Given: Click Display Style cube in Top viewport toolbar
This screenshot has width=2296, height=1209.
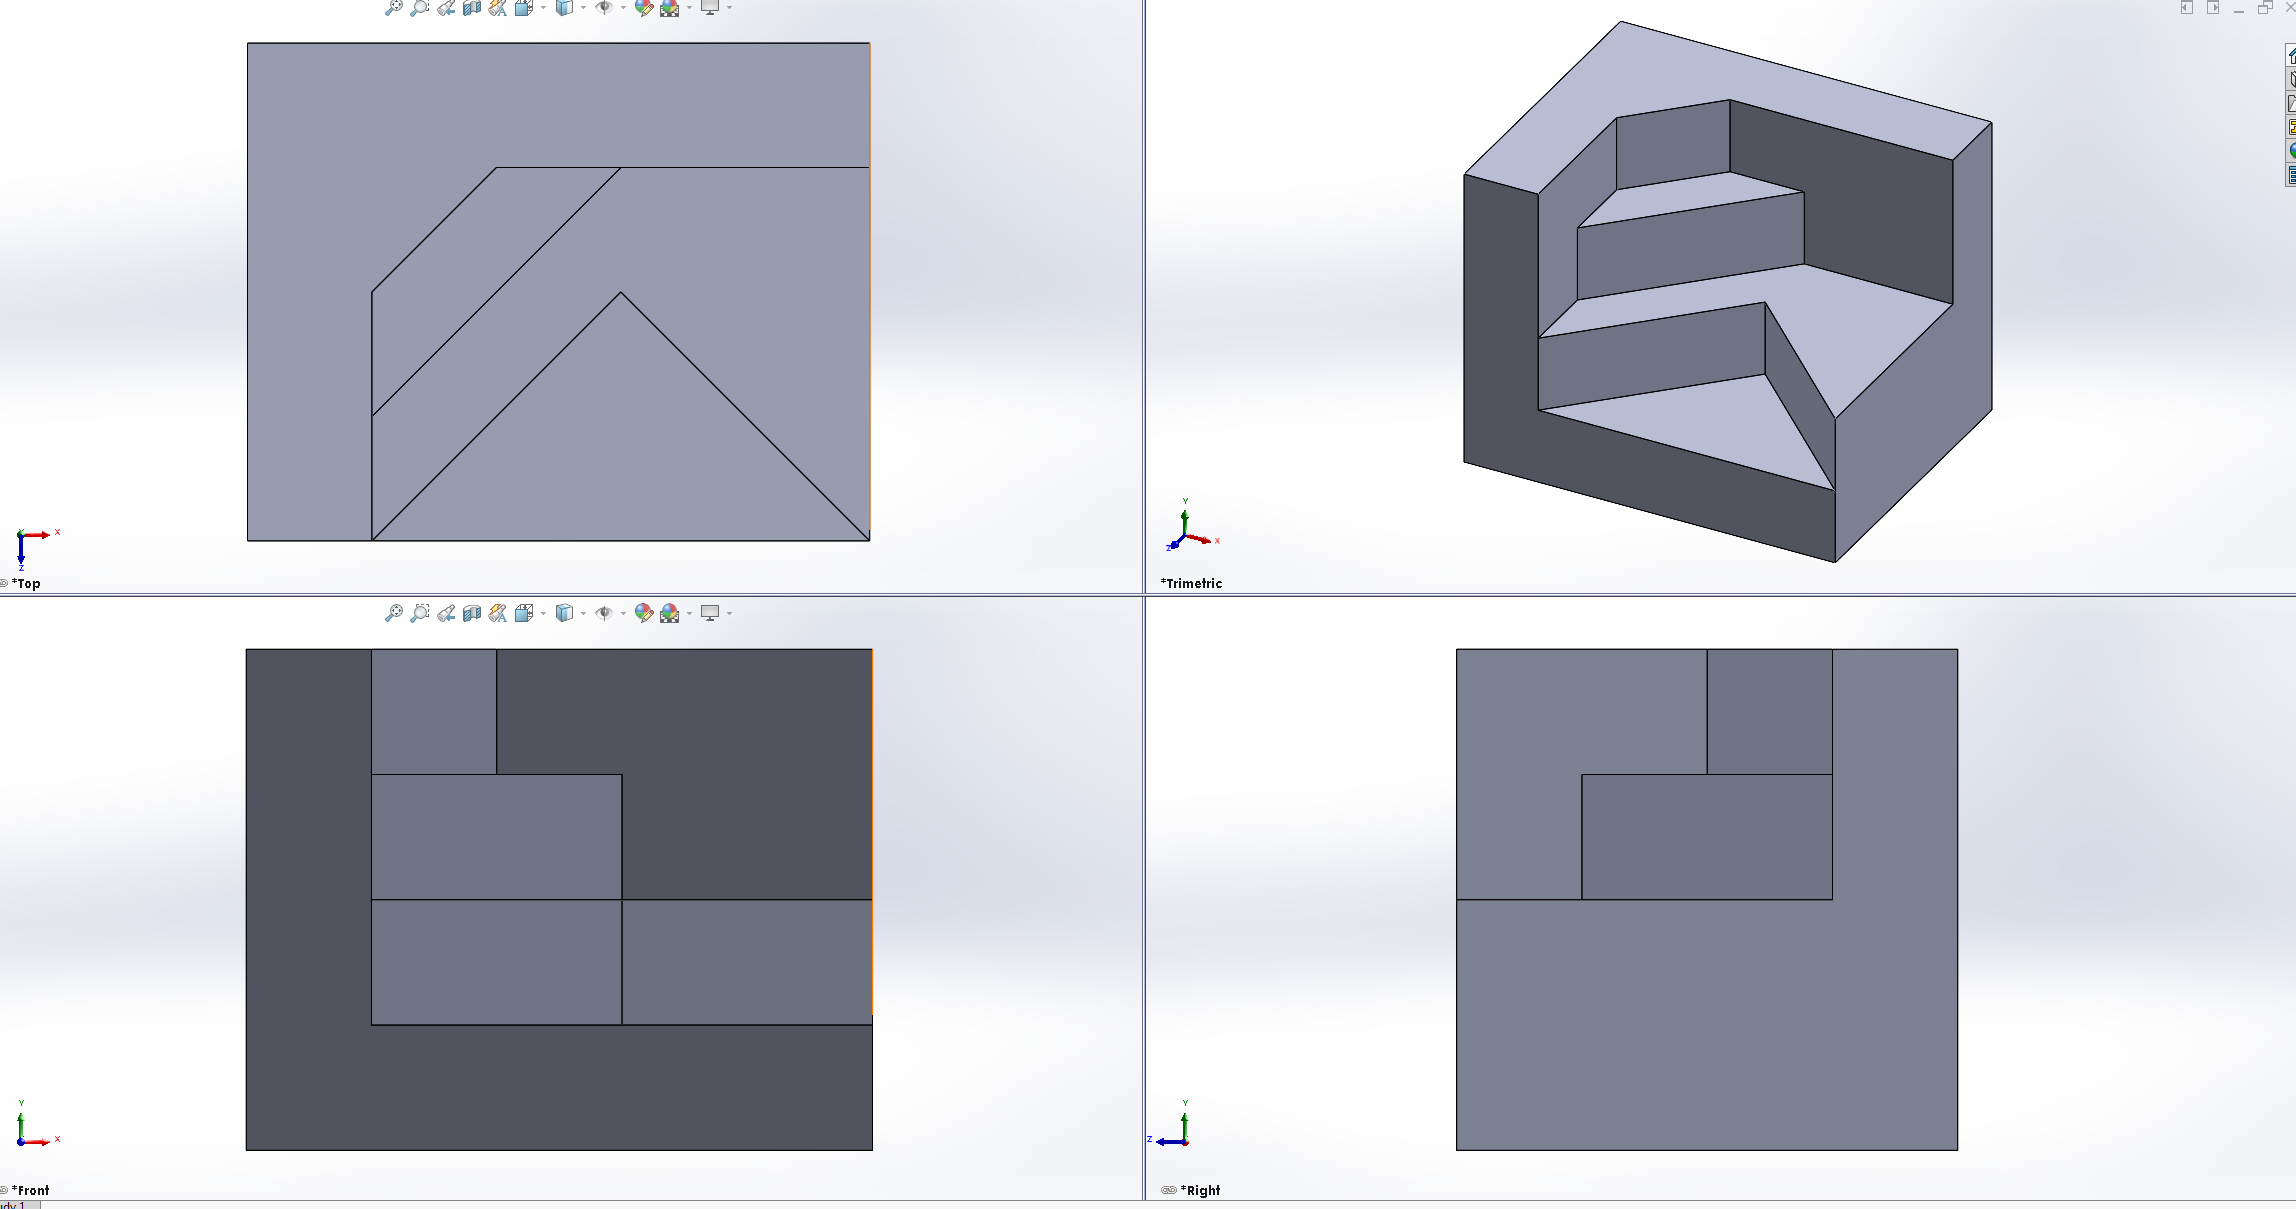Looking at the screenshot, I should [x=564, y=8].
